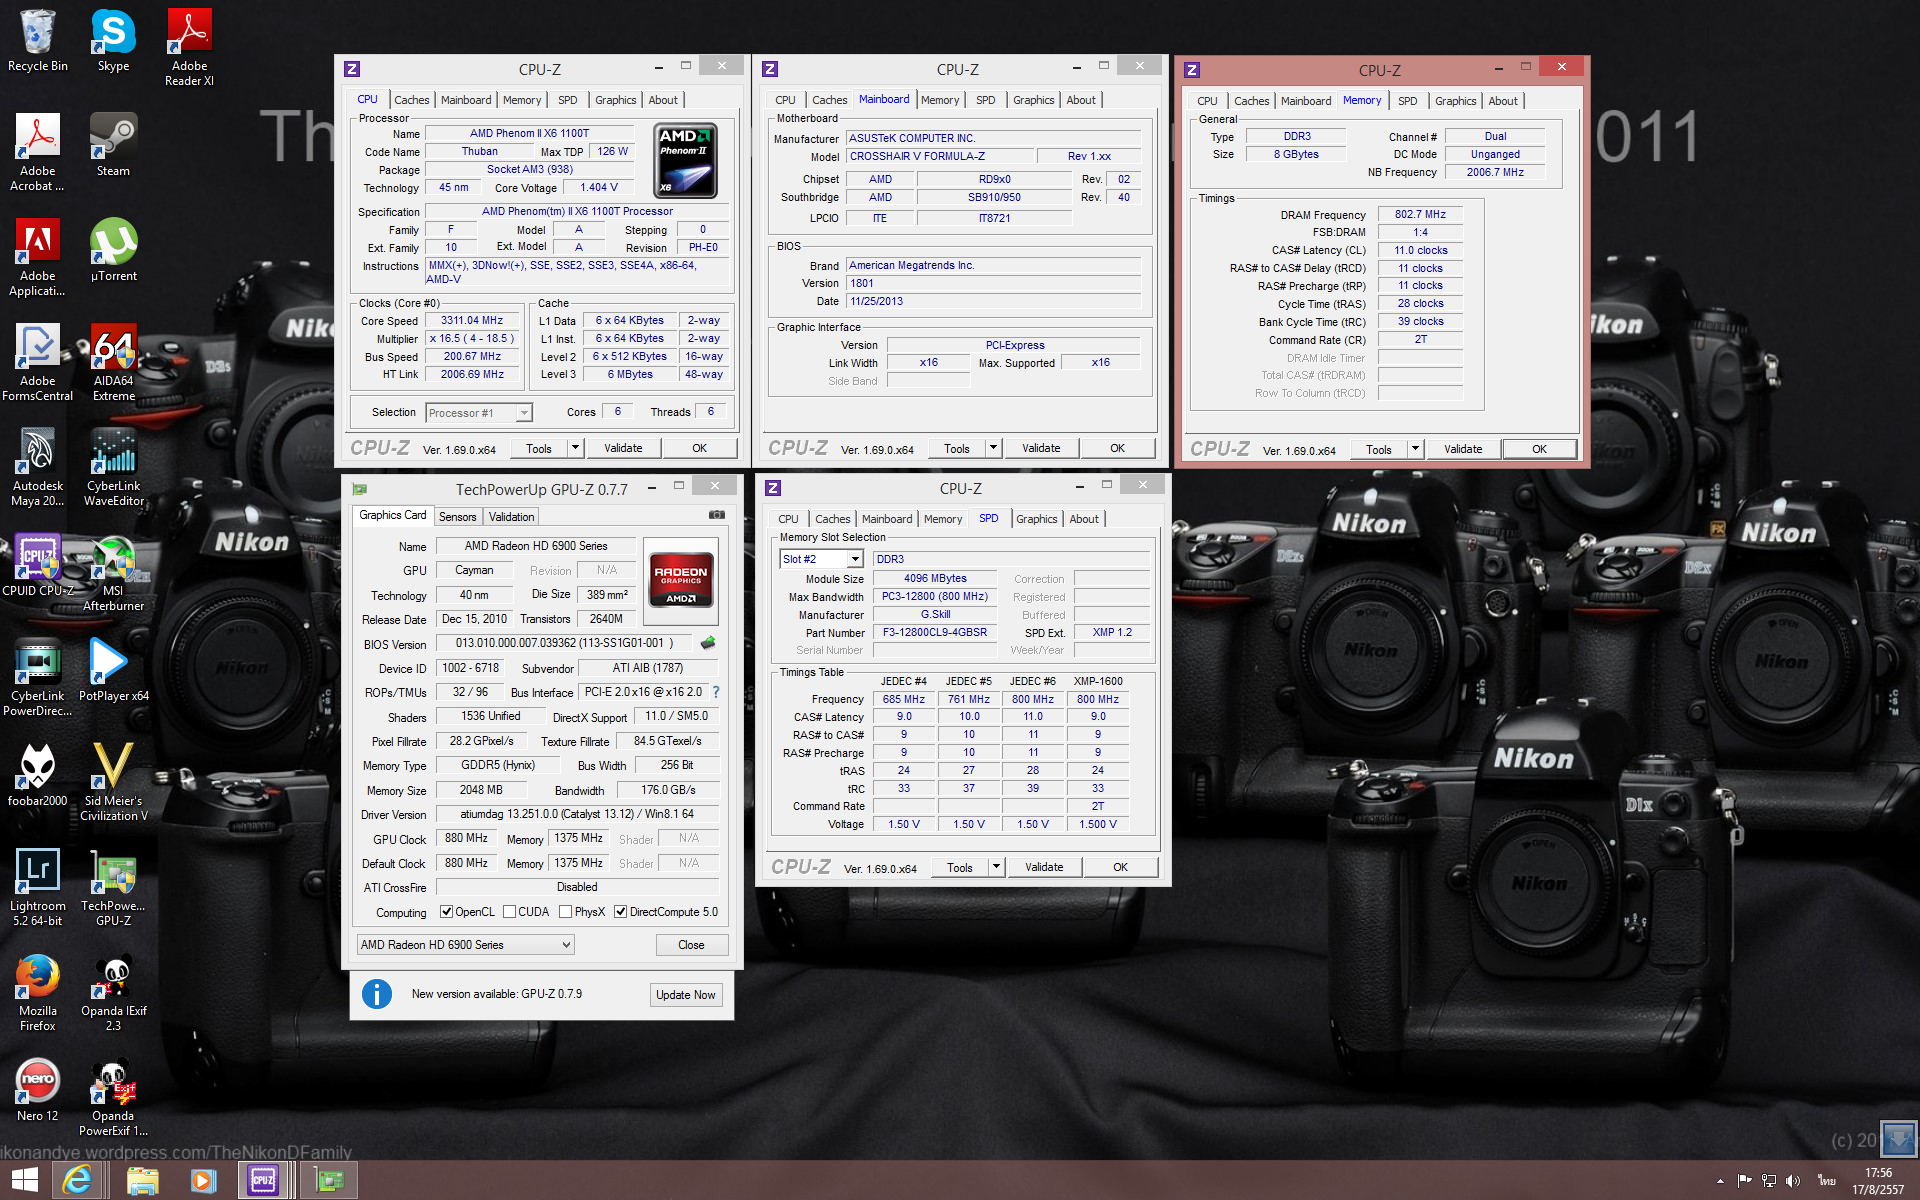Click the GPU-Z BIOS Version field

tap(565, 643)
